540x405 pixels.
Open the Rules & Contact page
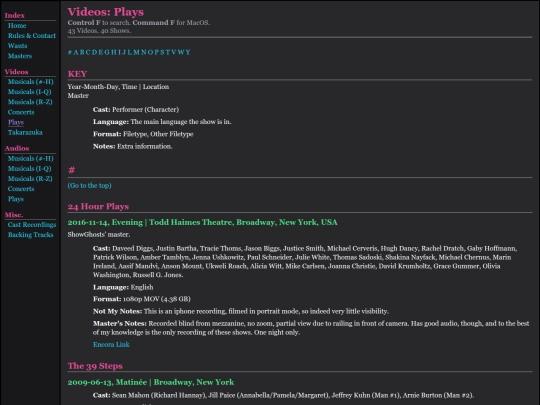point(32,35)
